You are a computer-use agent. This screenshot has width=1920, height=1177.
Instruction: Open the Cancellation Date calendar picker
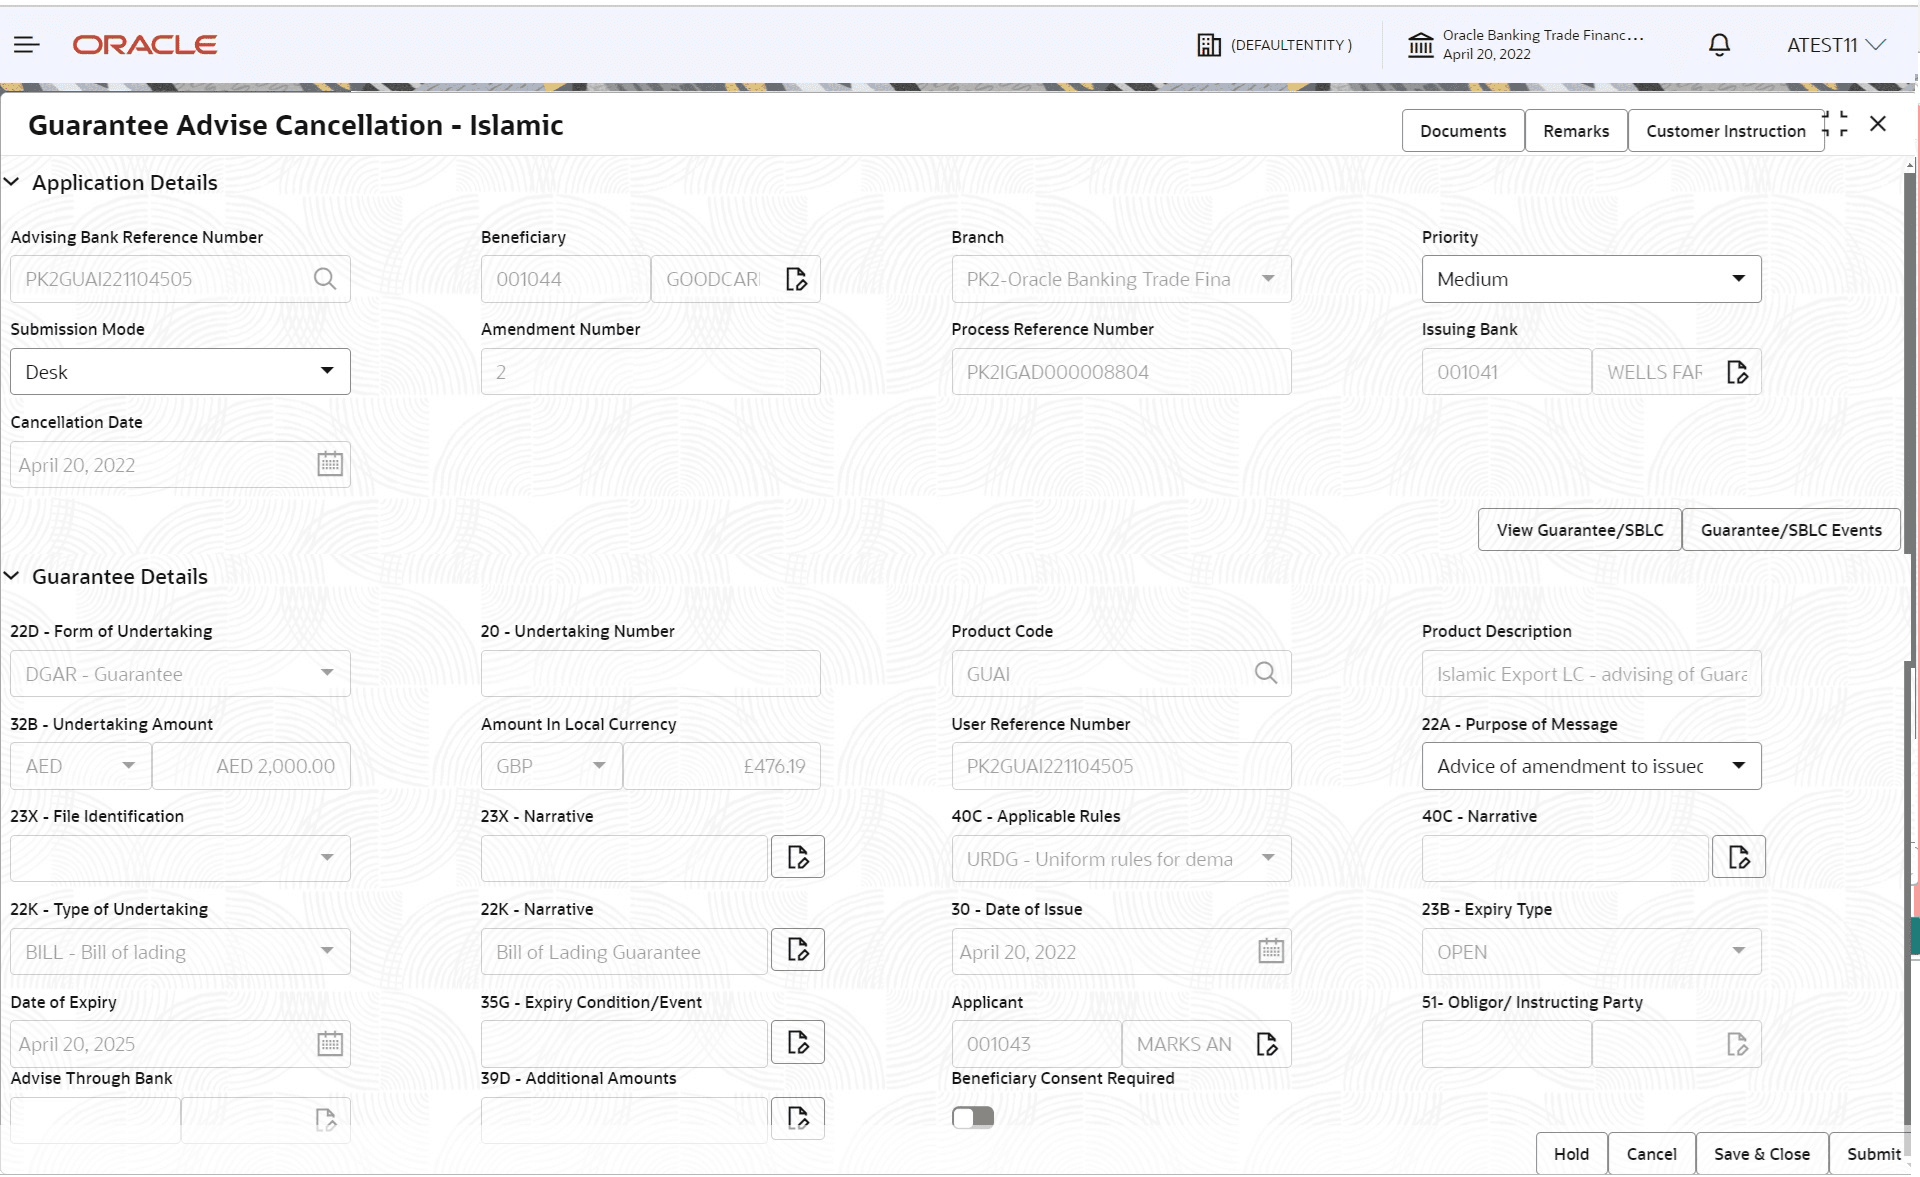(330, 464)
